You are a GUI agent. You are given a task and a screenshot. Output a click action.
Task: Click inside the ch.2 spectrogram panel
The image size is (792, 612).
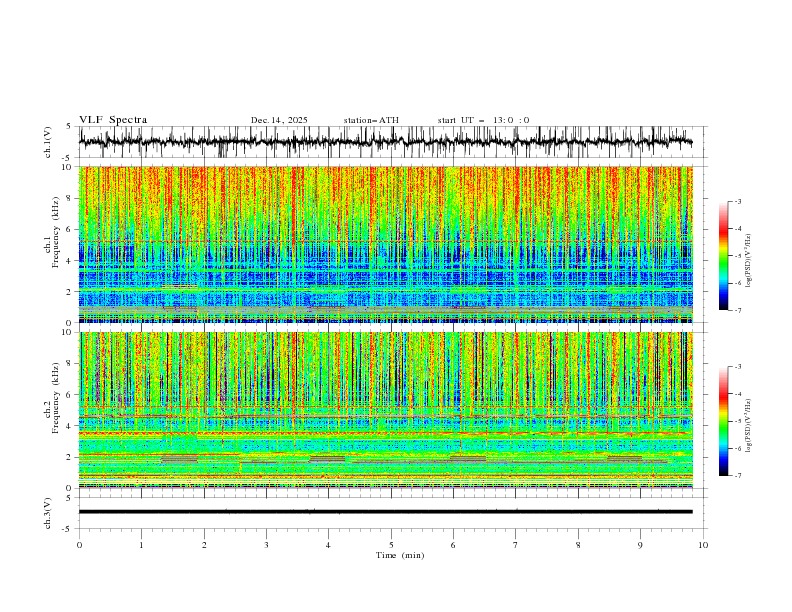[x=385, y=410]
